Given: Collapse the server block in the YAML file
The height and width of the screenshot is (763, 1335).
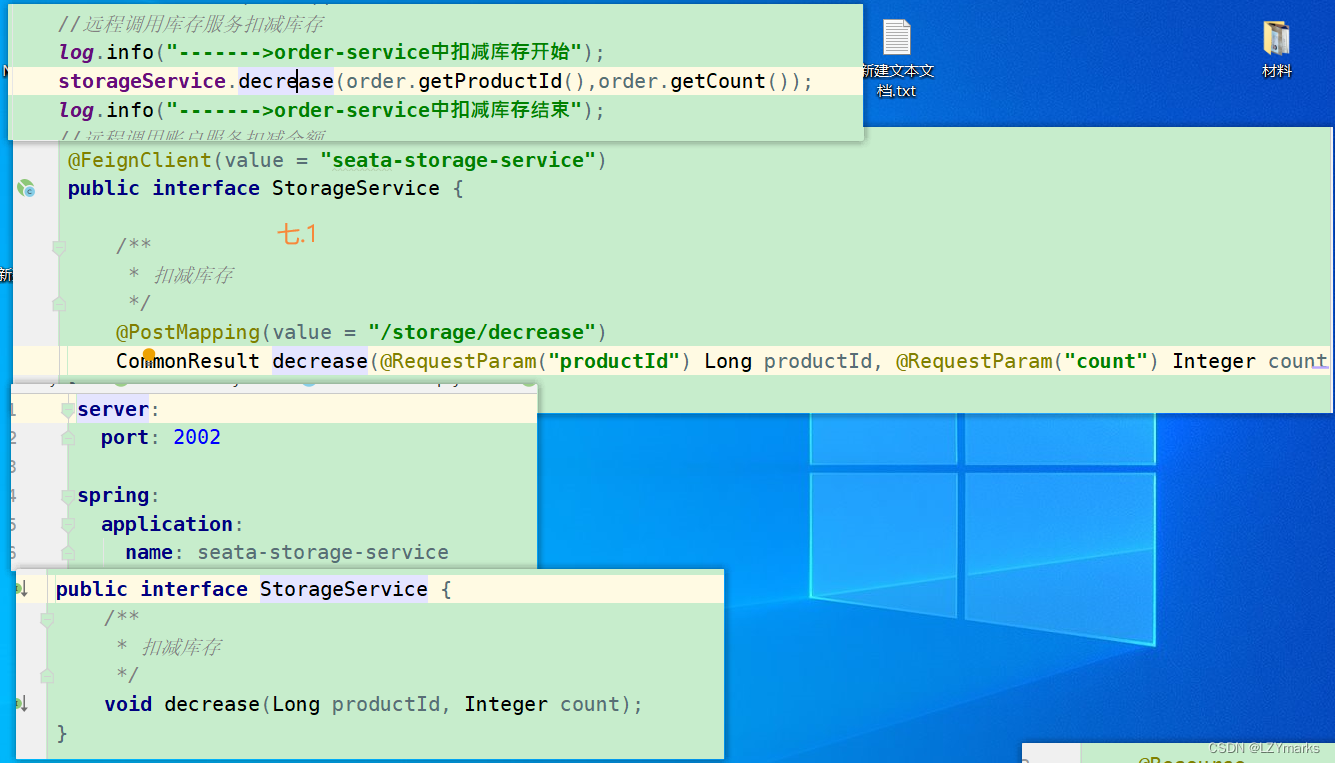Looking at the screenshot, I should tap(67, 409).
